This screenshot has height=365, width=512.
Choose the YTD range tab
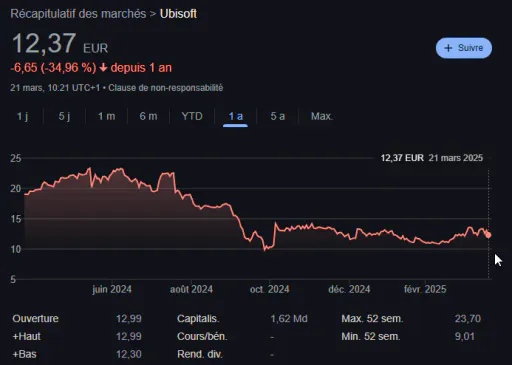coord(192,116)
